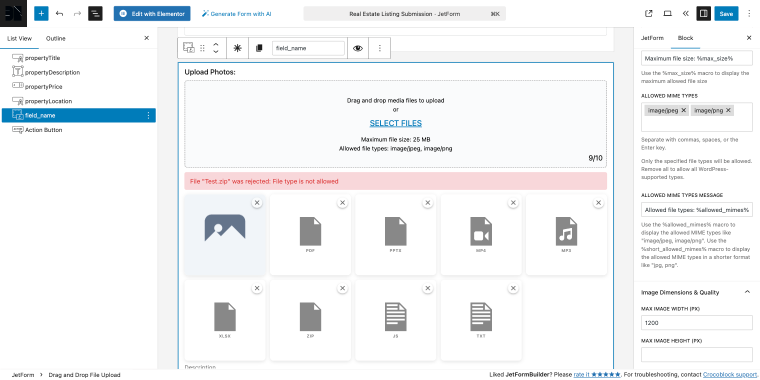
Task: Remove the image thumbnail file
Action: [257, 203]
